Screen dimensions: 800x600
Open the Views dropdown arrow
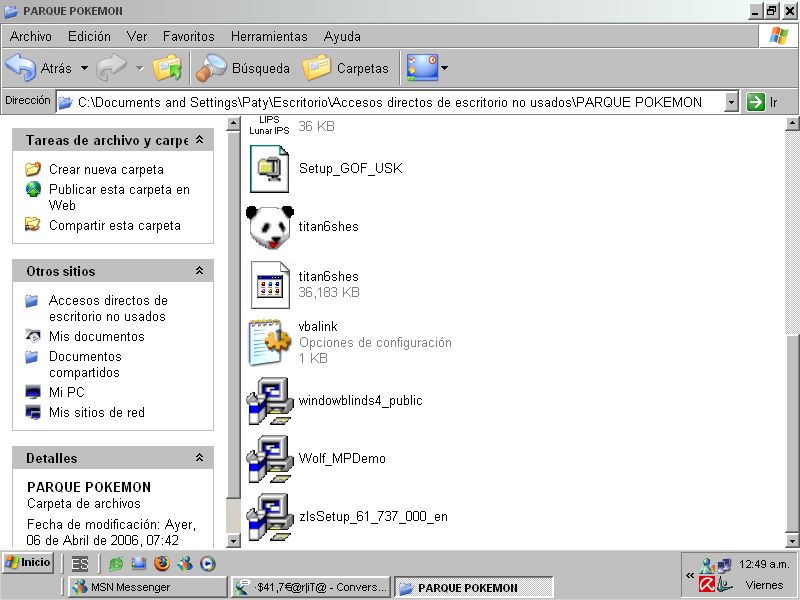(444, 68)
